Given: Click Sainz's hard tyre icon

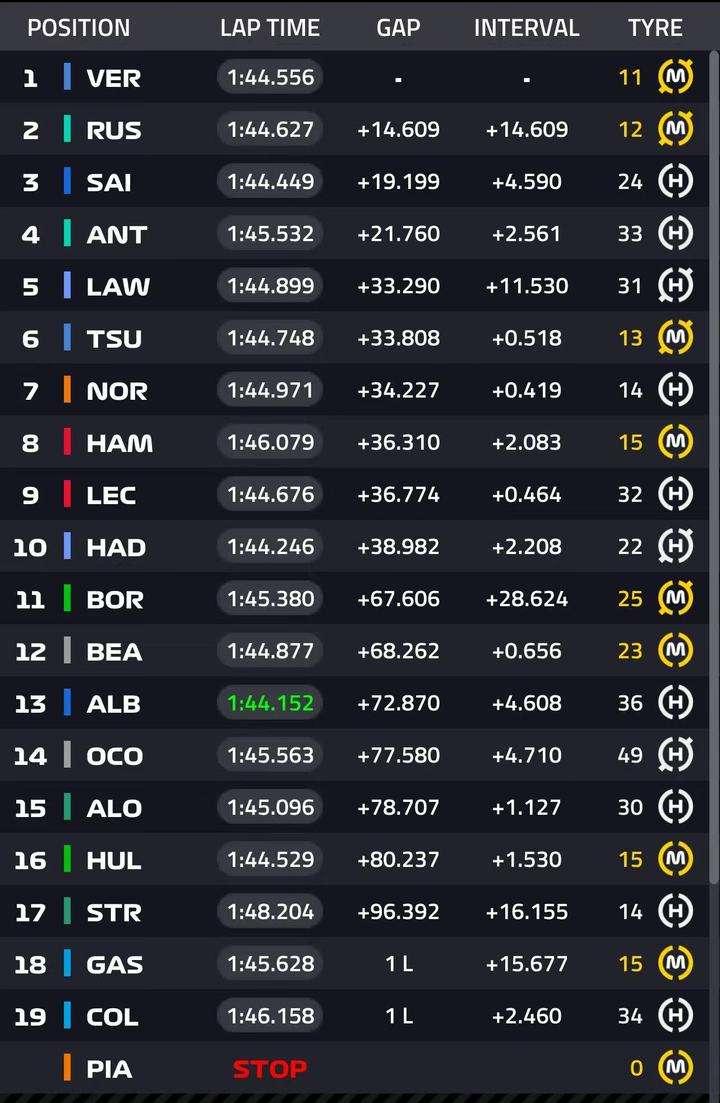Looking at the screenshot, I should pyautogui.click(x=675, y=181).
